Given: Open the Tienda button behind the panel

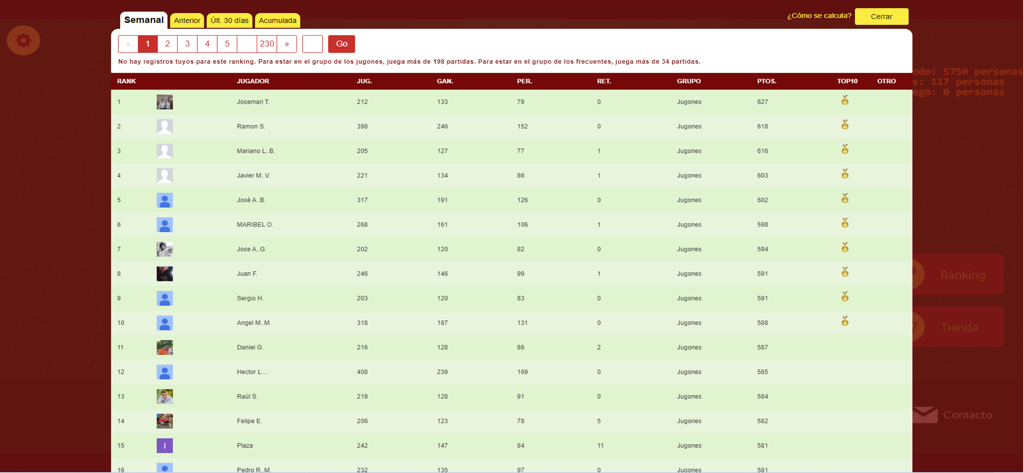Looking at the screenshot, I should [958, 327].
